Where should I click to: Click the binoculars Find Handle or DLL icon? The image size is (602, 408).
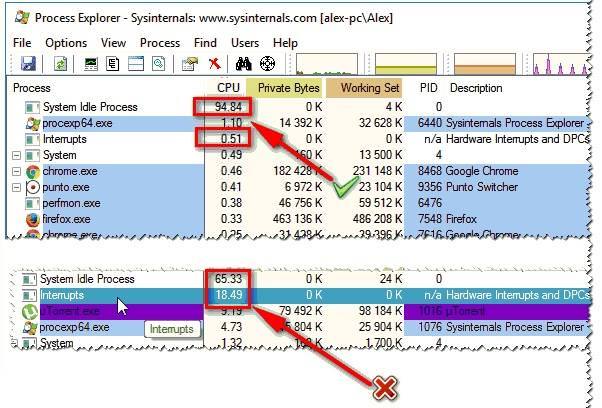click(243, 63)
